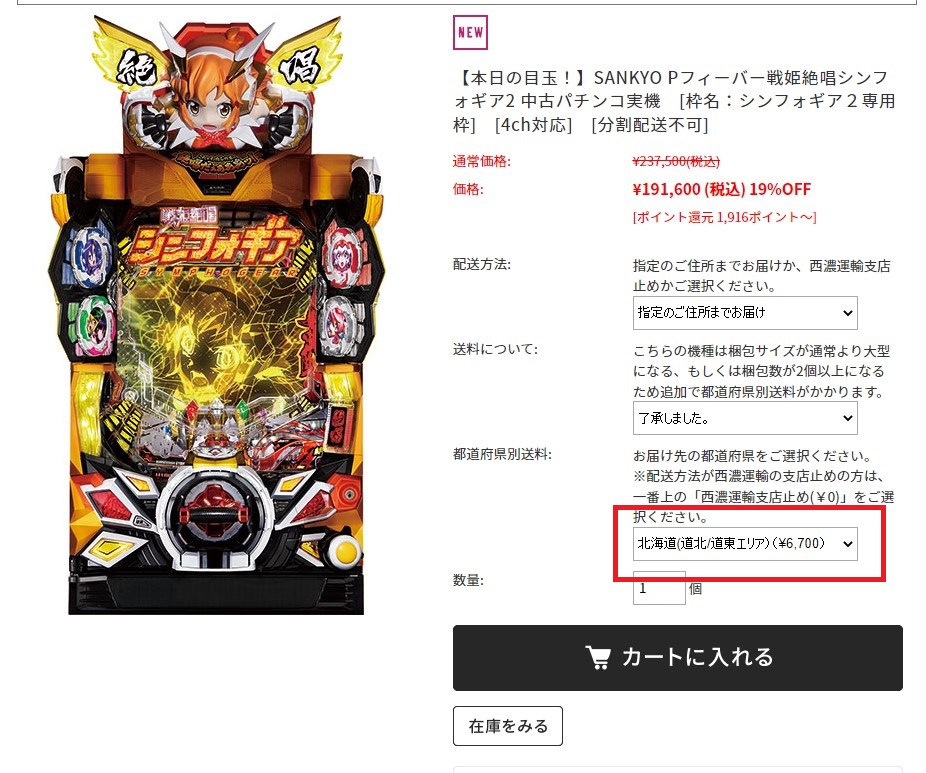Open the 配送方法 delivery method dropdown
The width and height of the screenshot is (926, 773).
745,312
